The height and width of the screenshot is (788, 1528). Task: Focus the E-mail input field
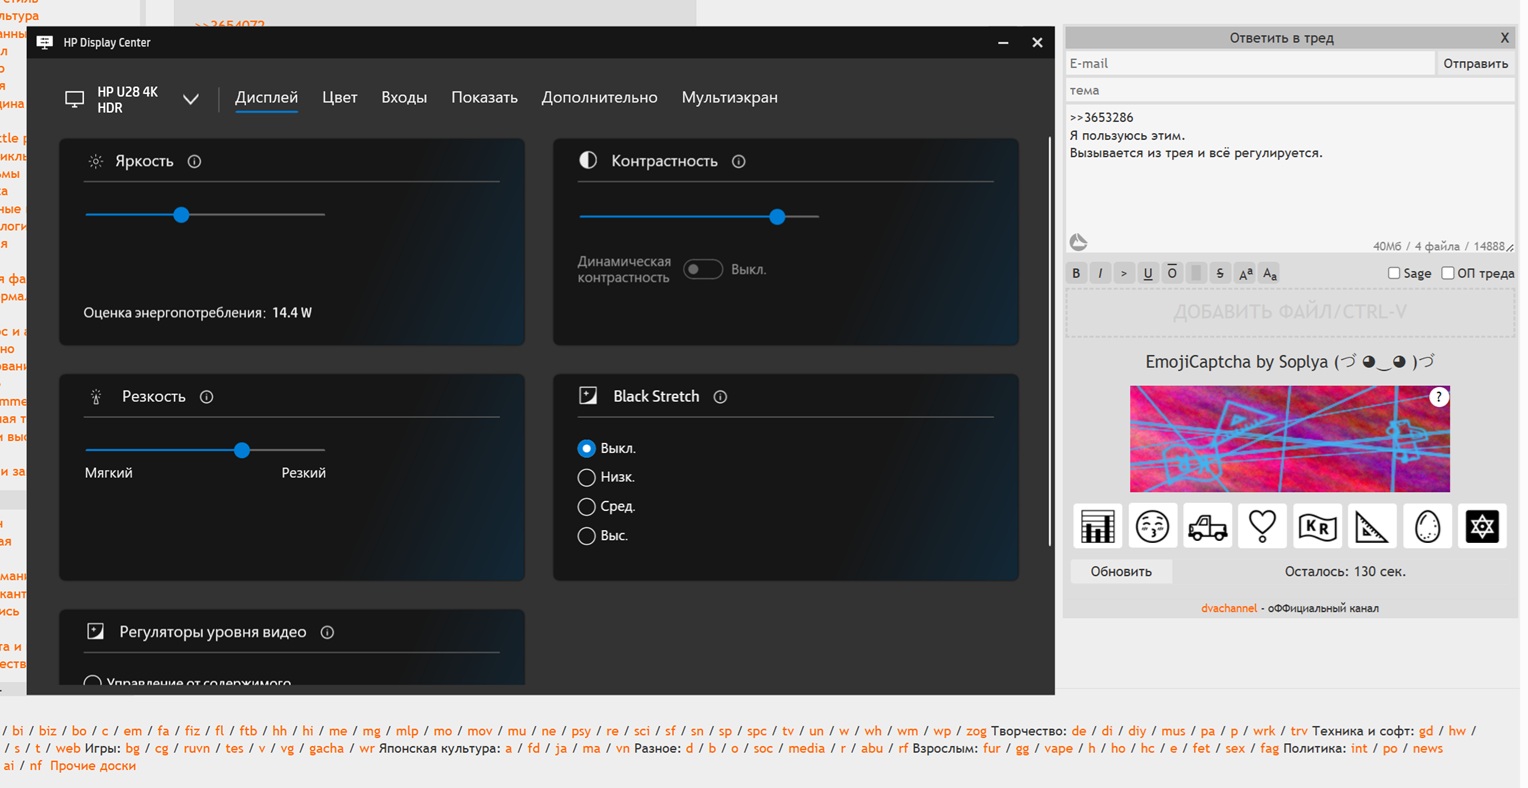(1250, 63)
